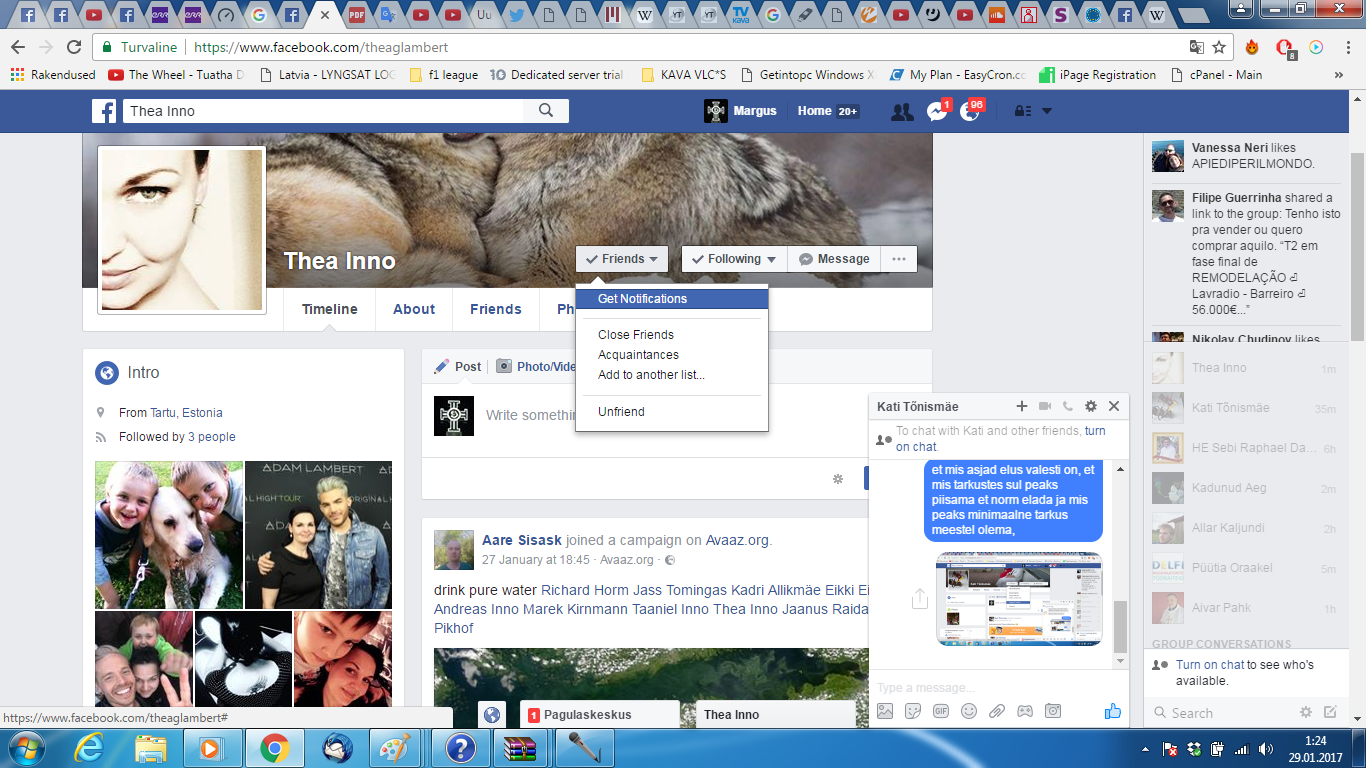Open the Timeline tab

[x=330, y=309]
